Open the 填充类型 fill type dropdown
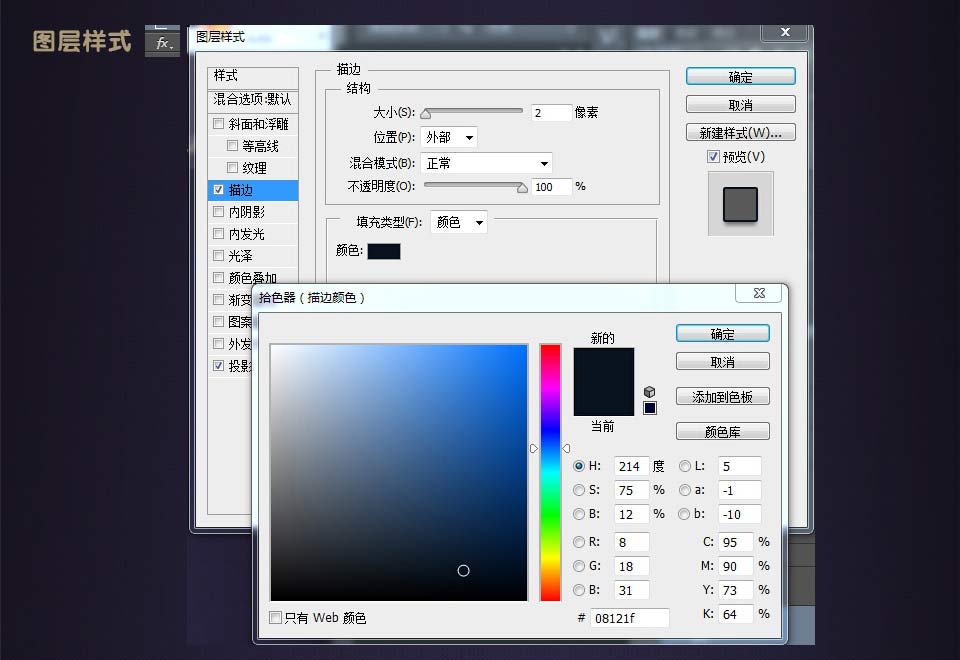 (x=458, y=222)
